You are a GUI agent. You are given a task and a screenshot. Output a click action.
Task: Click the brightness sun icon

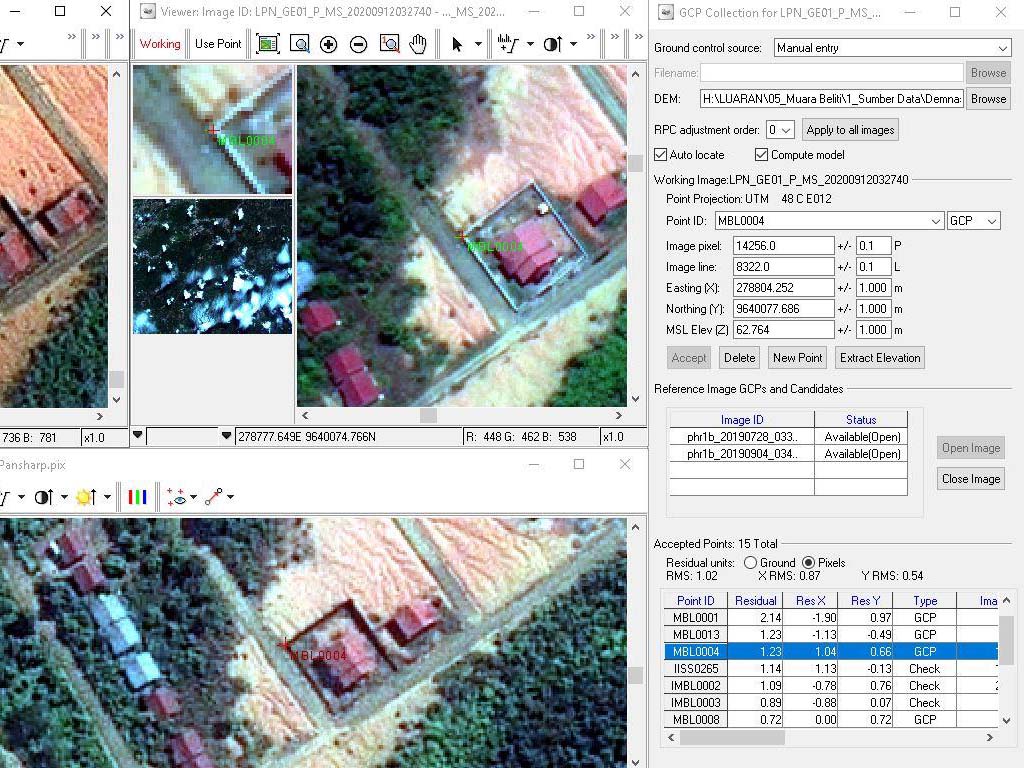pos(84,497)
